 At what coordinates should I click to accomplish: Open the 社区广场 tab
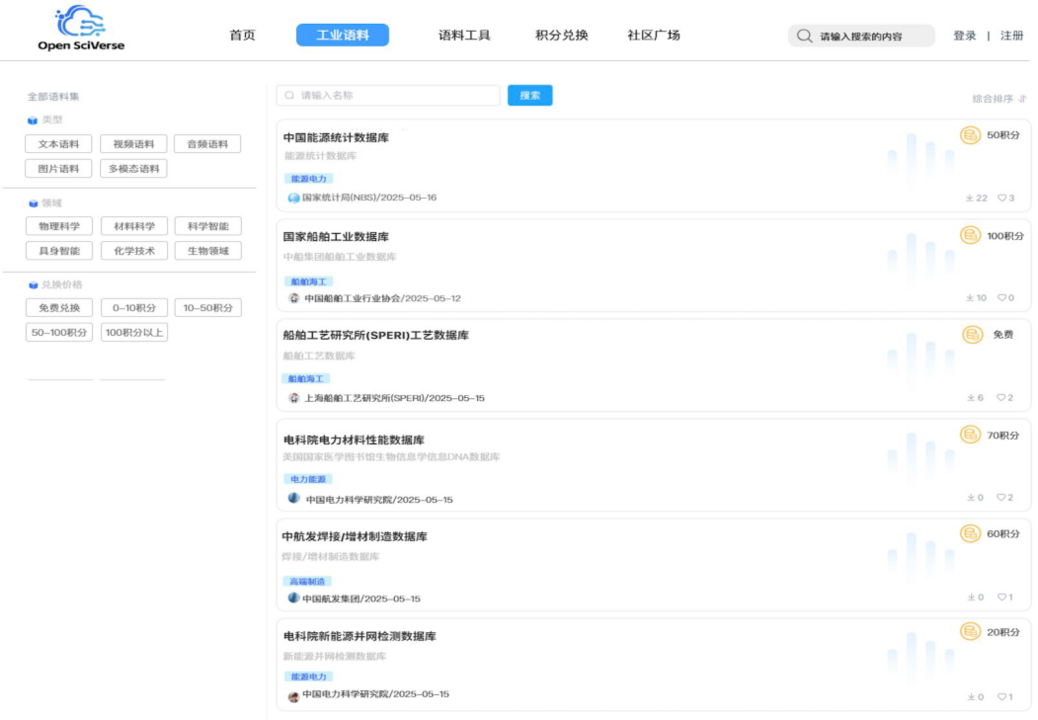653,35
